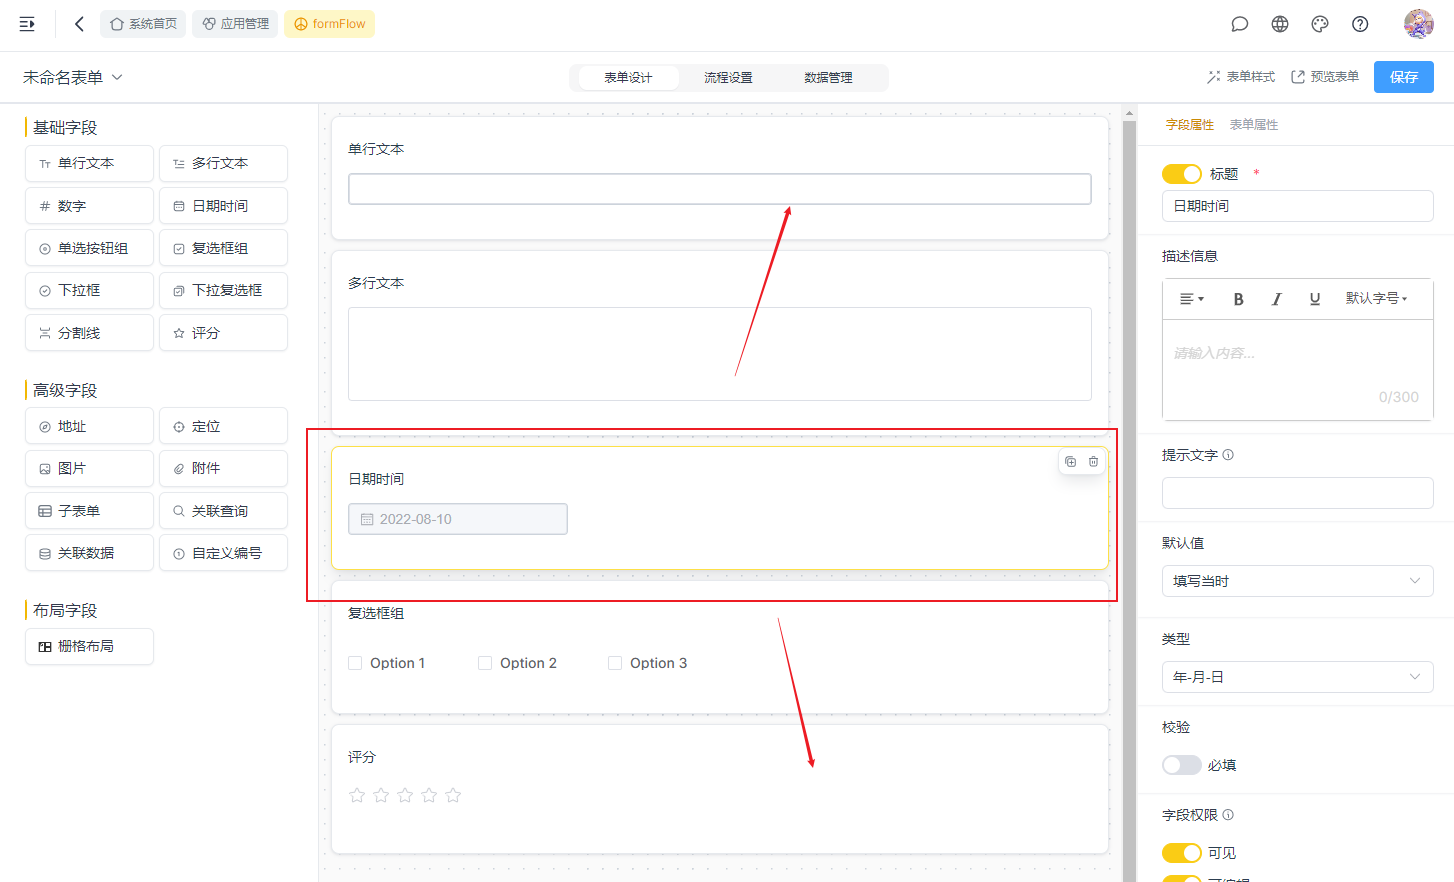Image resolution: width=1454 pixels, height=882 pixels.
Task: Set the fifth rating star
Action: (x=453, y=795)
